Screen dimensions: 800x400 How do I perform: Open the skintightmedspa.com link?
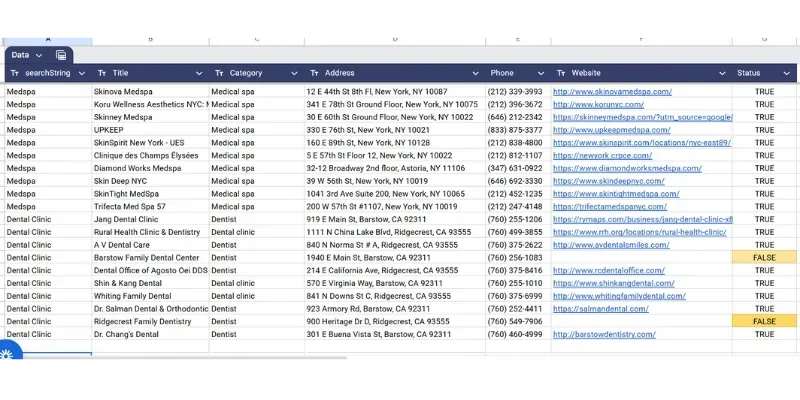click(x=616, y=194)
